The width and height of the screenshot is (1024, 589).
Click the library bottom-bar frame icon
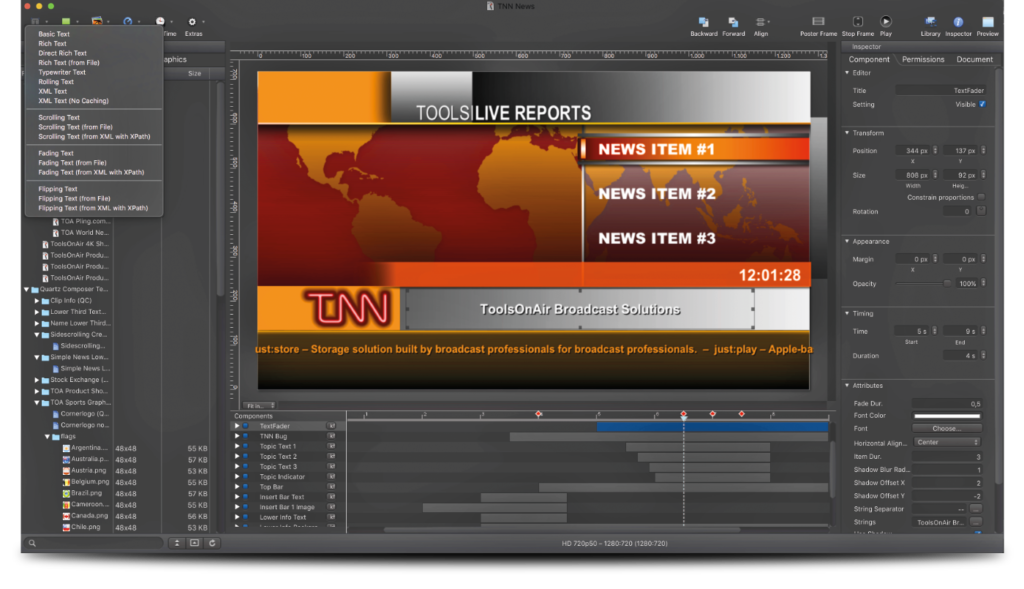(x=195, y=543)
